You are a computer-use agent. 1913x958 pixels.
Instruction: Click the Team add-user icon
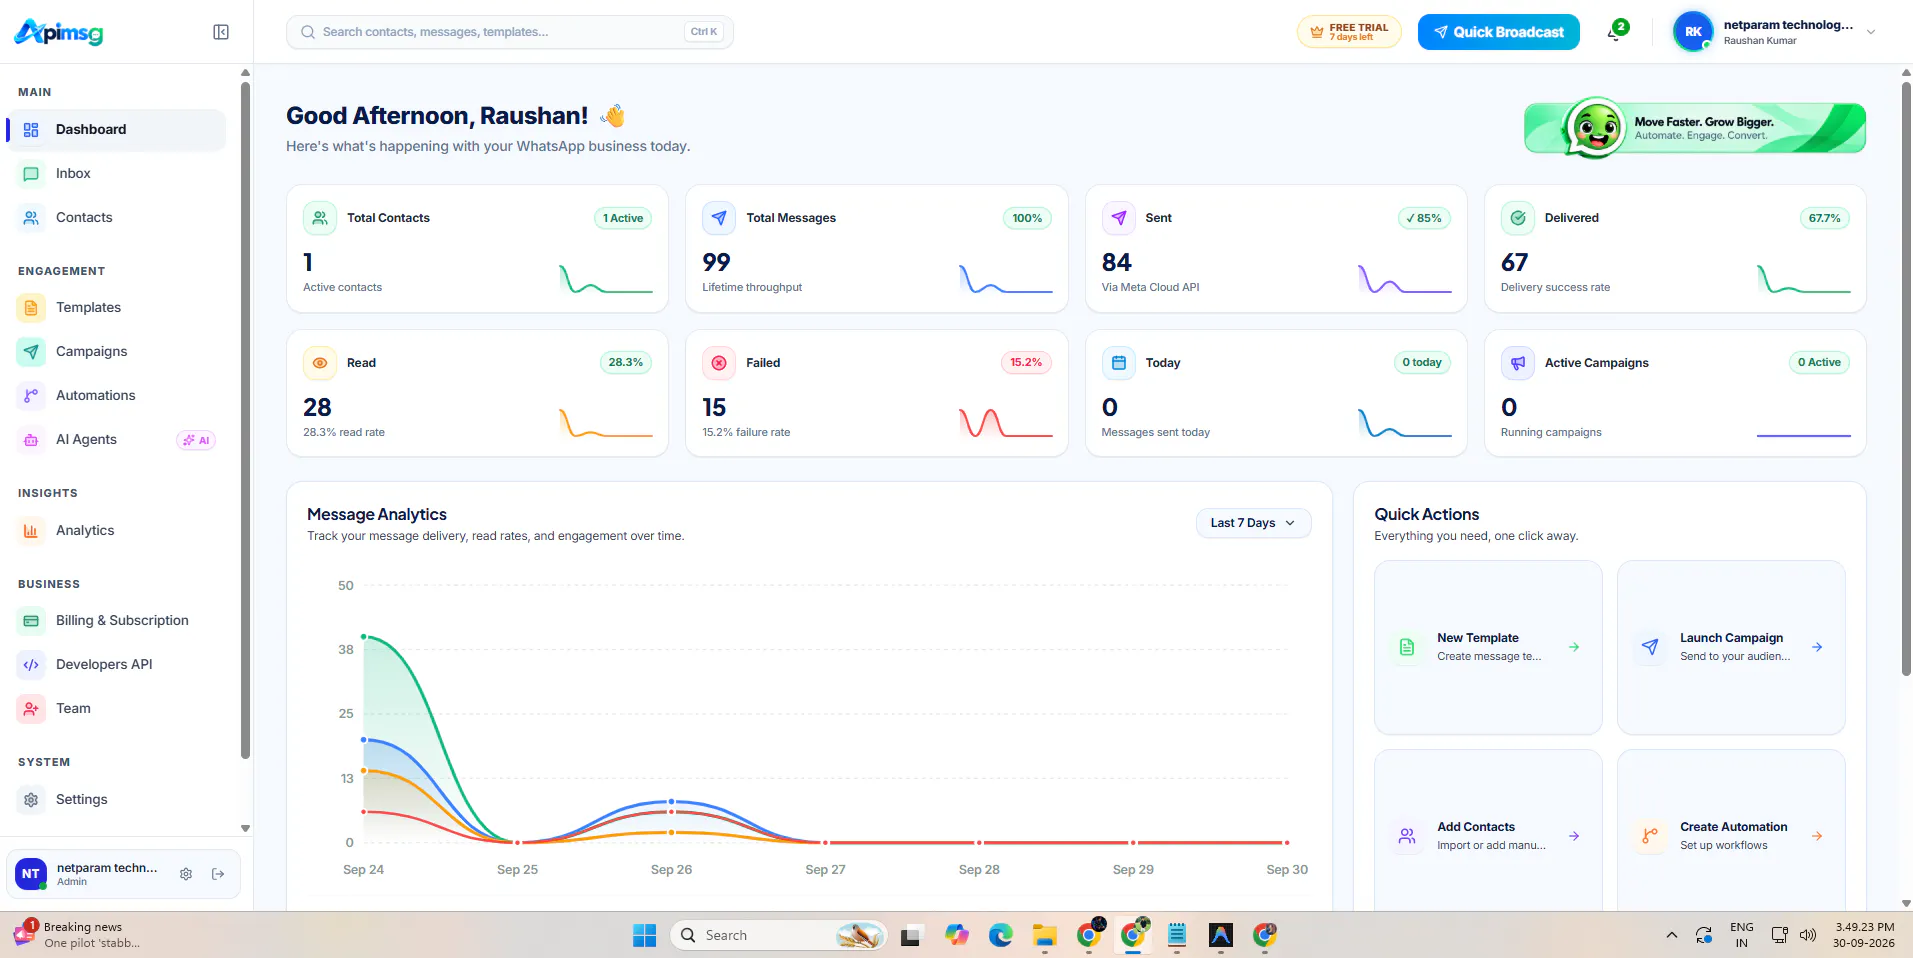coord(31,709)
